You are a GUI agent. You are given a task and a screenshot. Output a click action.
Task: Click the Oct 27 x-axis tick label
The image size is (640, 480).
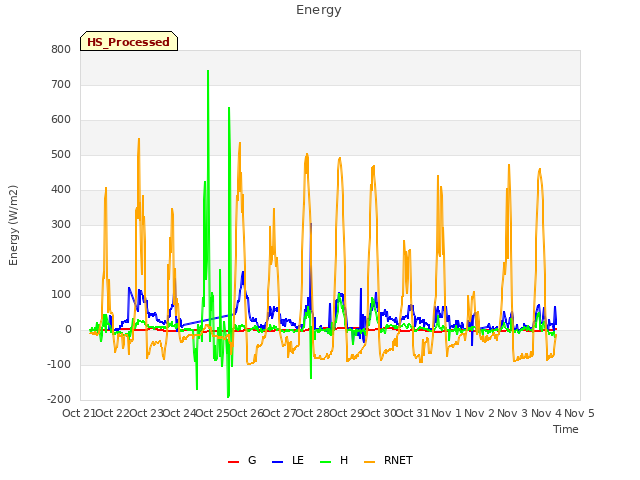[x=279, y=413]
